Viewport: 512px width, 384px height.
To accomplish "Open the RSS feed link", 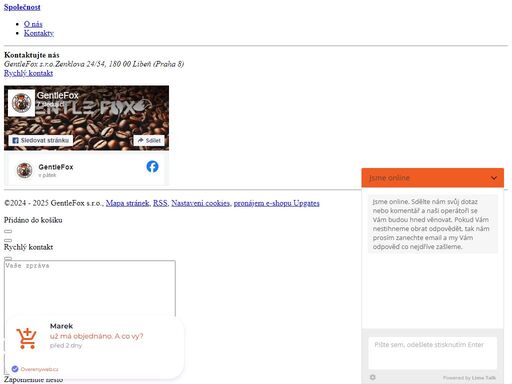I will coord(160,203).
